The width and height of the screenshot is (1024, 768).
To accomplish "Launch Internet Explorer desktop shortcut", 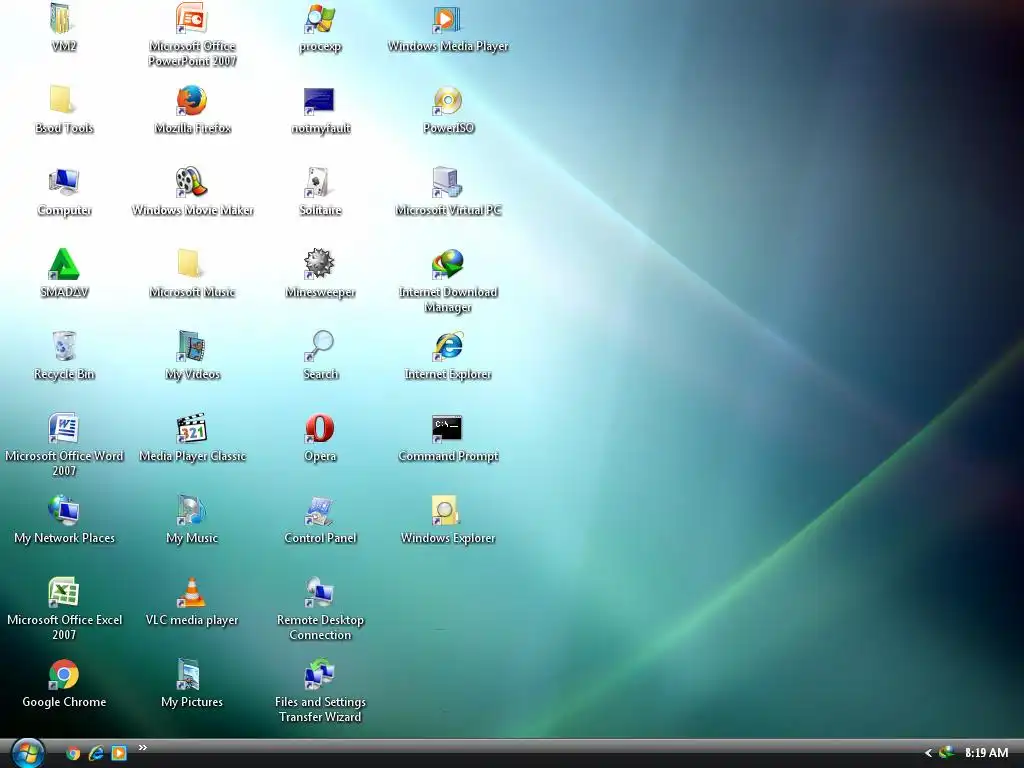I will coord(448,346).
